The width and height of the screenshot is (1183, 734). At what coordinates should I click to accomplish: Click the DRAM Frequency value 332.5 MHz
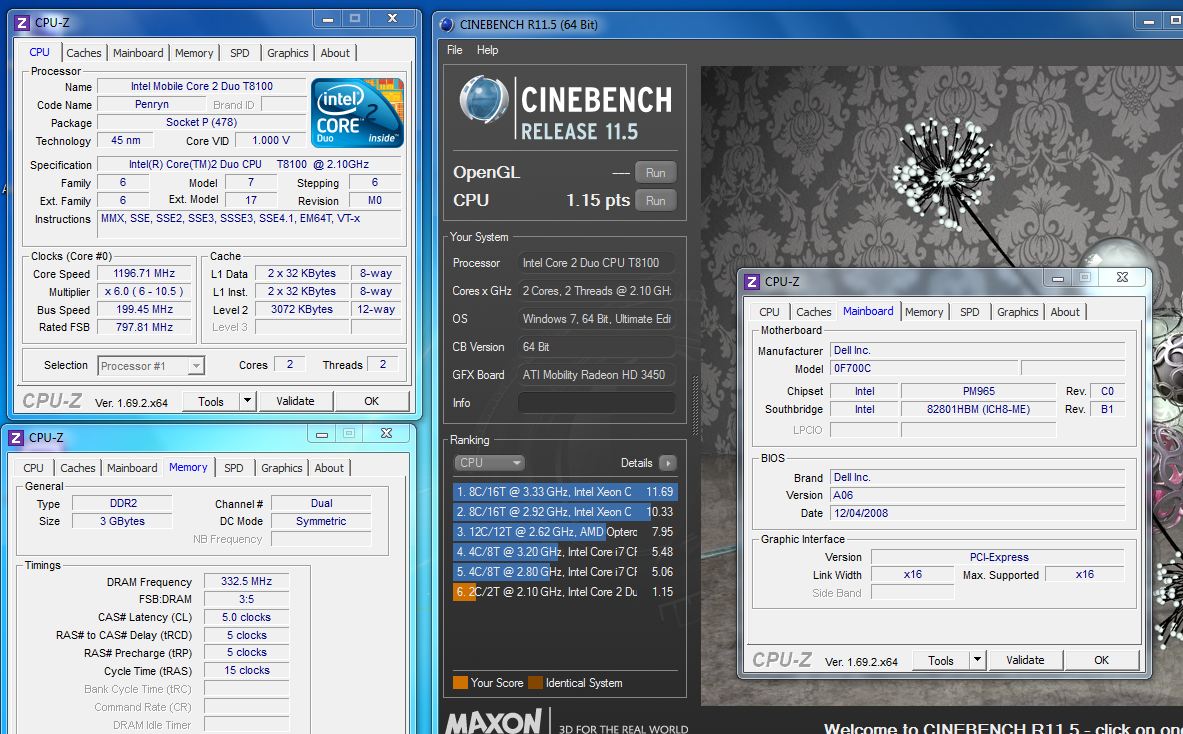247,582
